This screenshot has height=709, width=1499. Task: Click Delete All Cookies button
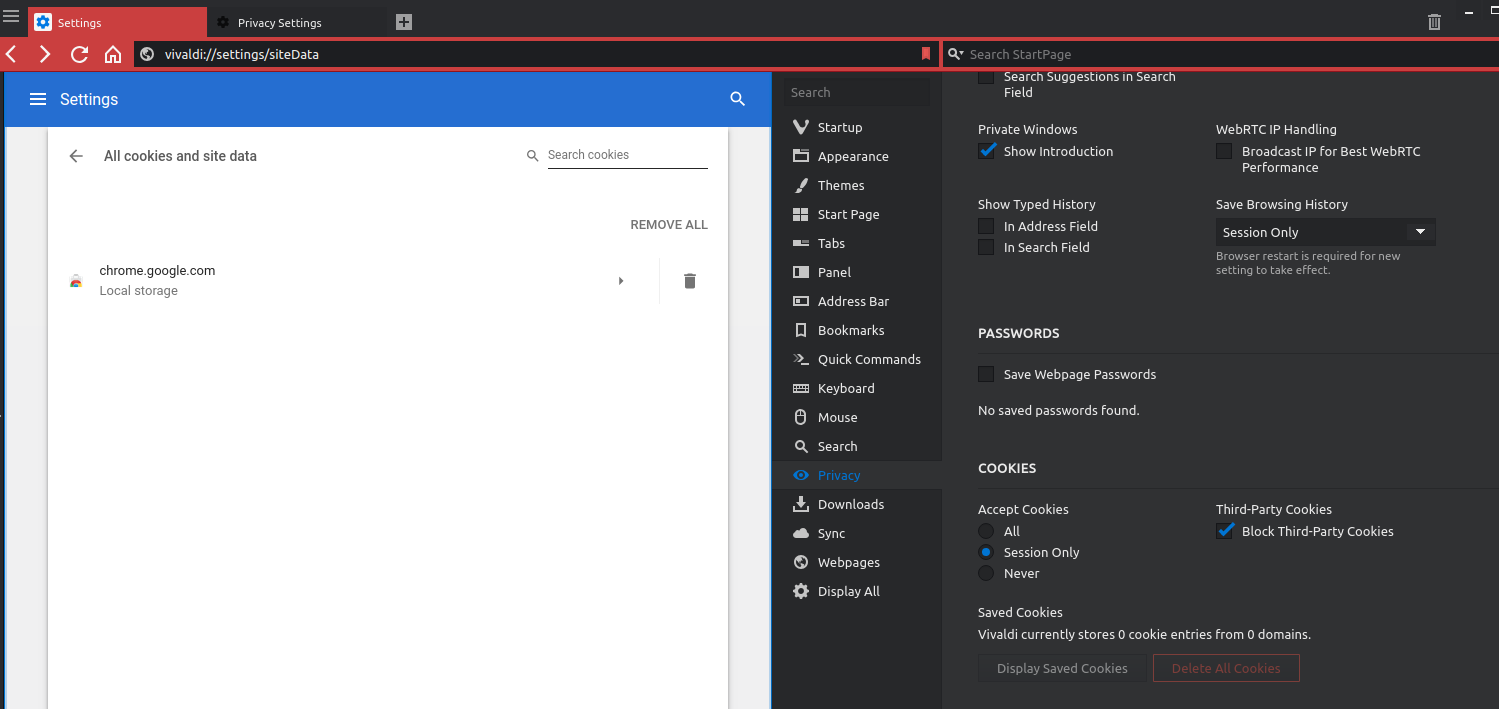(x=1226, y=668)
